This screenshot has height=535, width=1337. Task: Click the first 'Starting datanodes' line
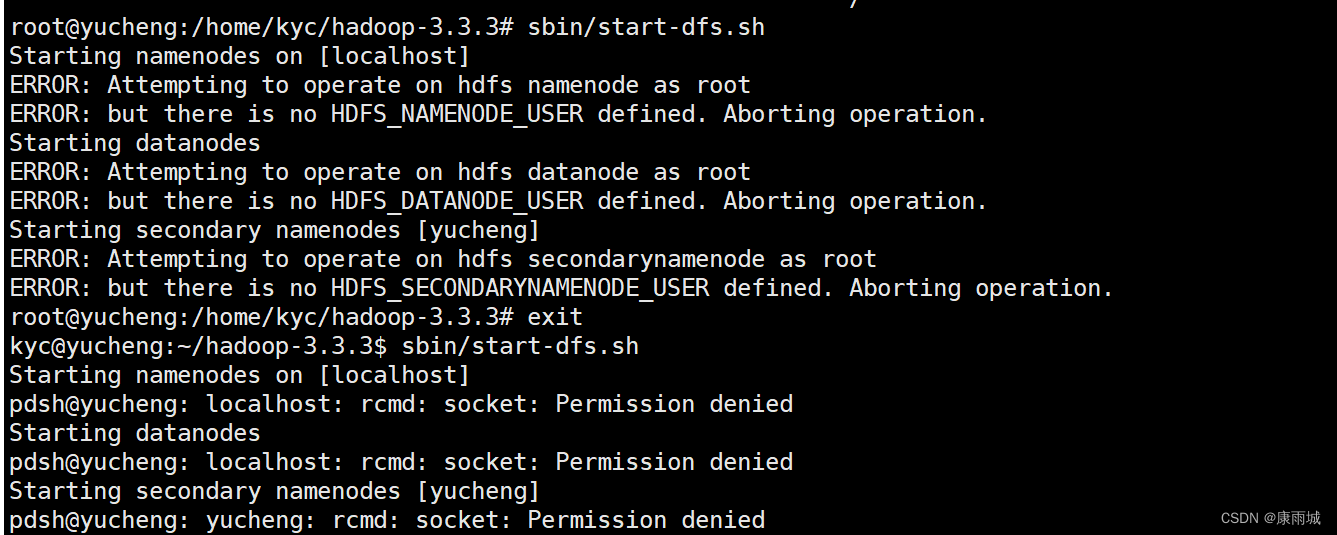click(135, 143)
